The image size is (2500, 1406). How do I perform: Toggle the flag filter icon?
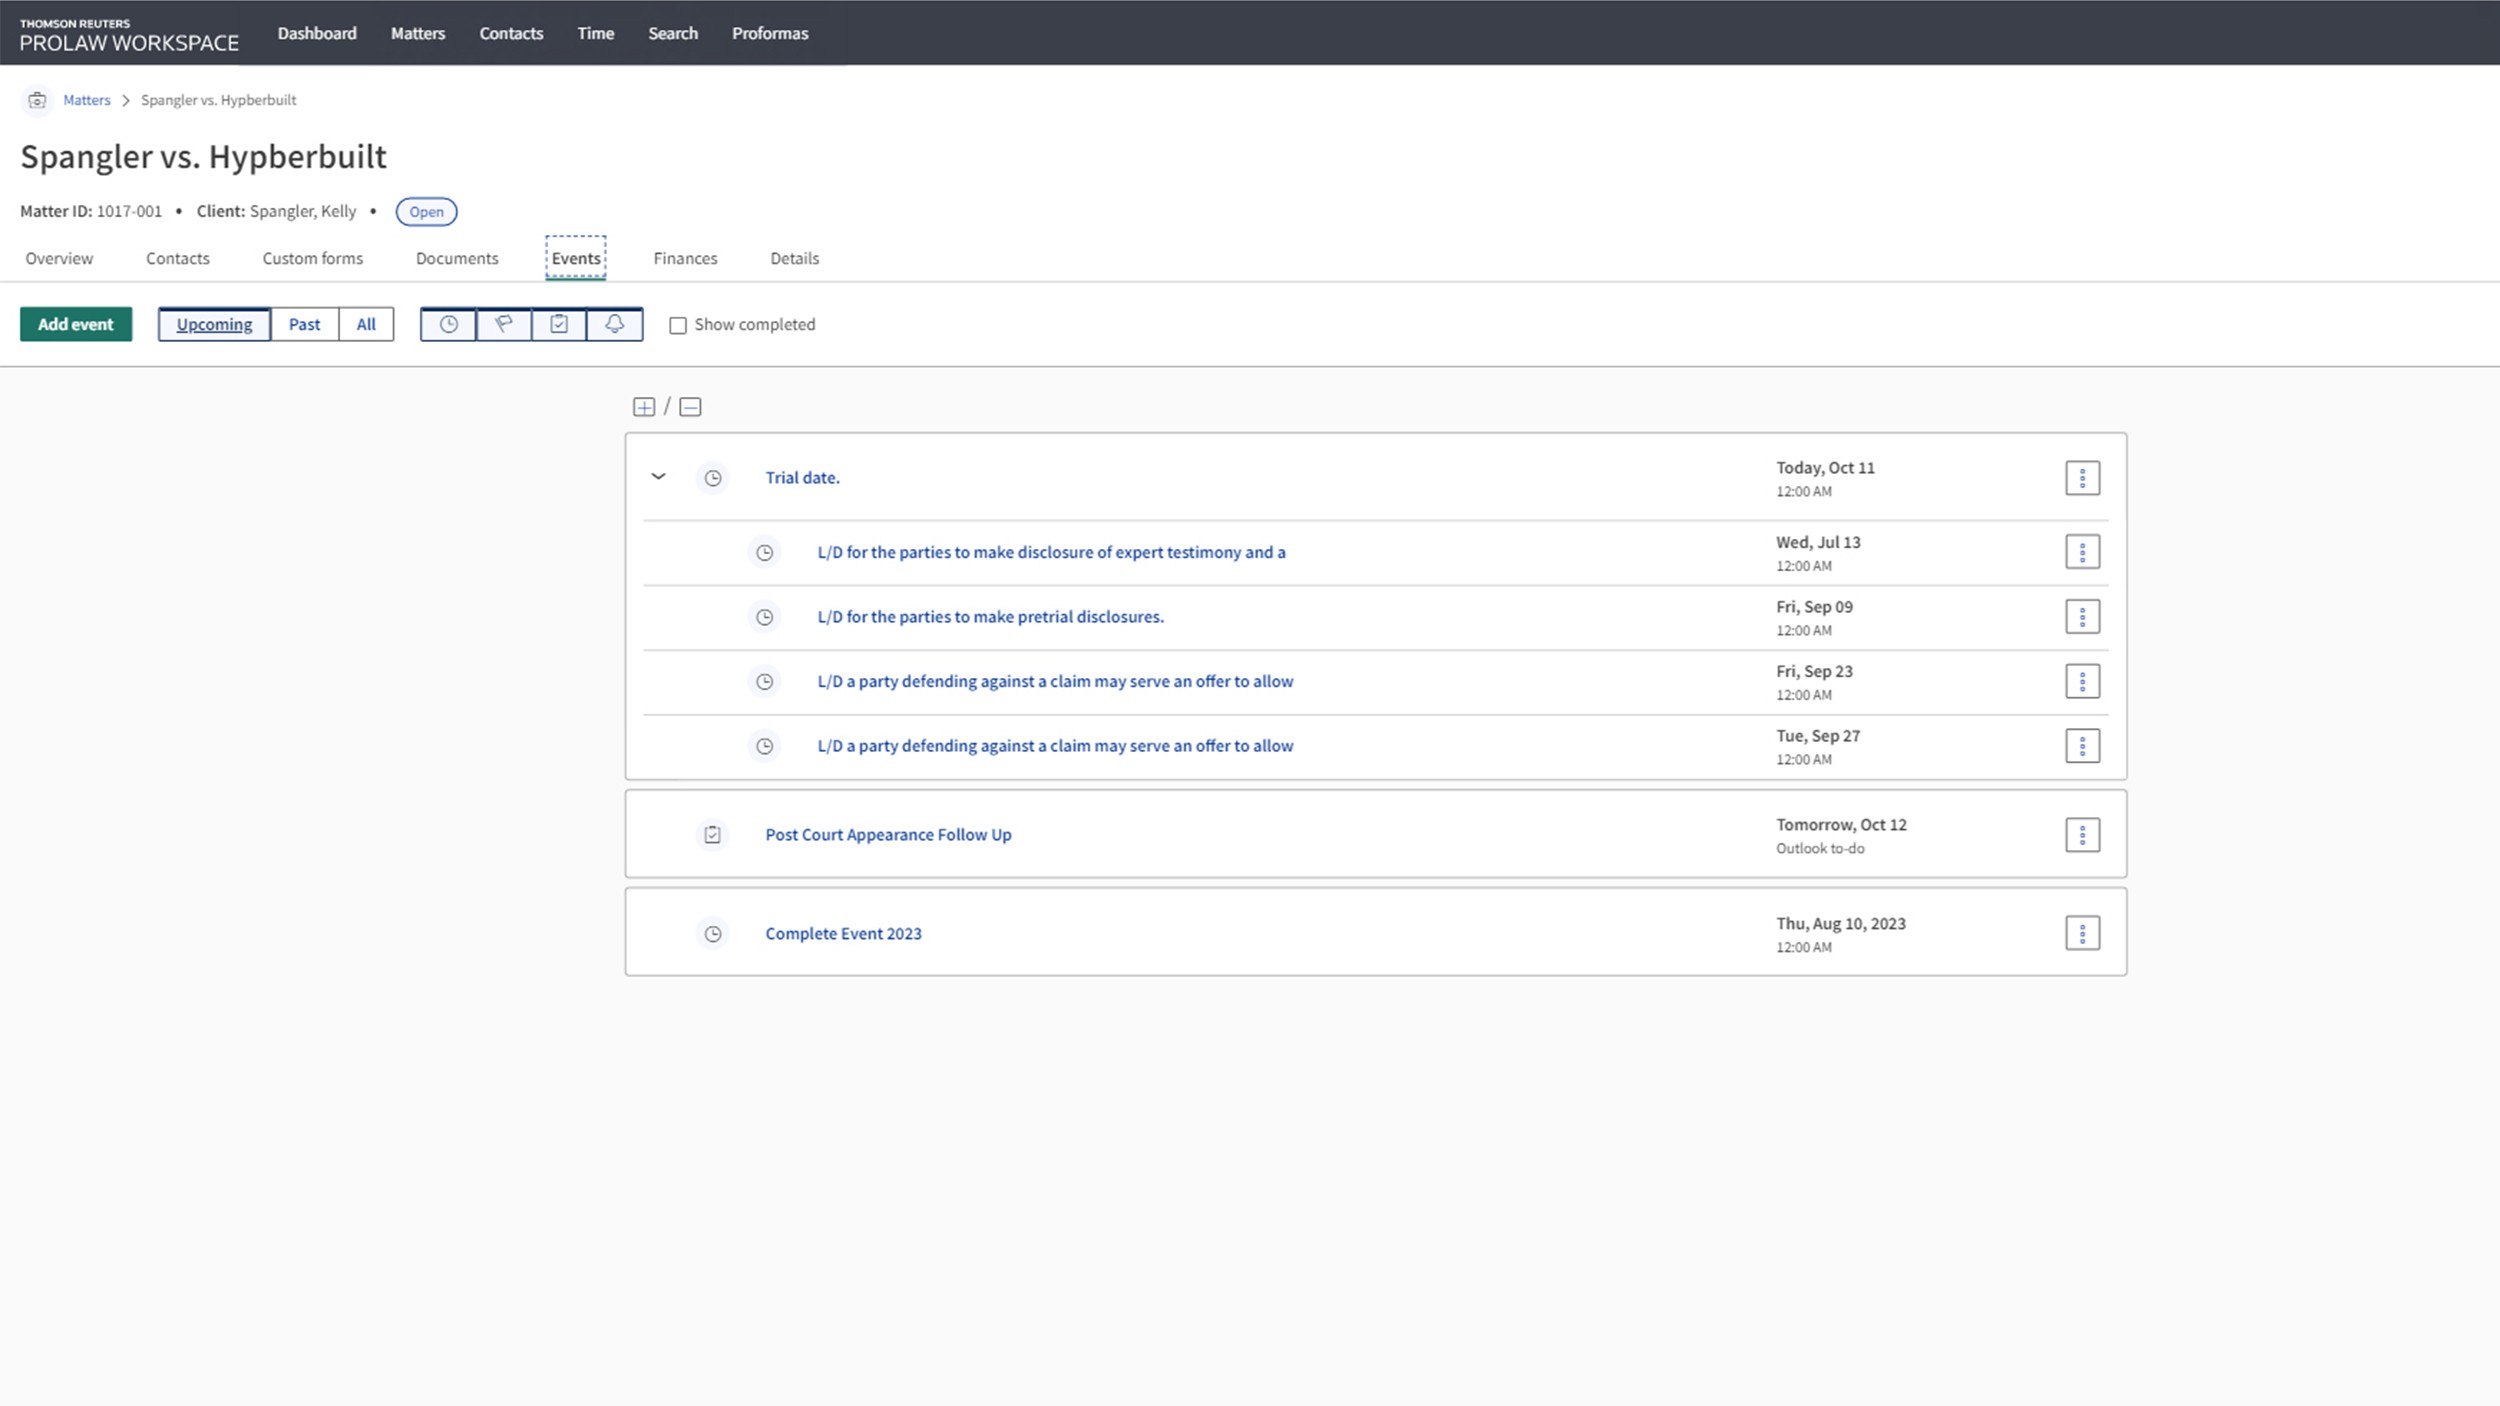coord(504,324)
